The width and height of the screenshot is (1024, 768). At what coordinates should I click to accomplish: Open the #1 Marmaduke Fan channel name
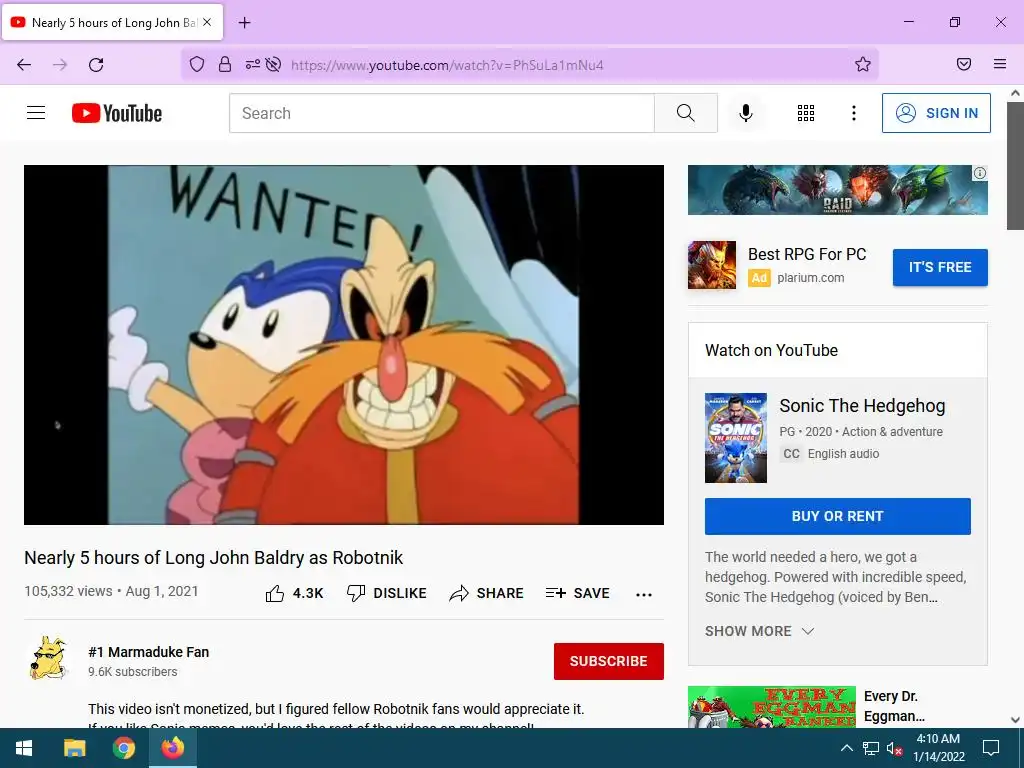click(148, 652)
